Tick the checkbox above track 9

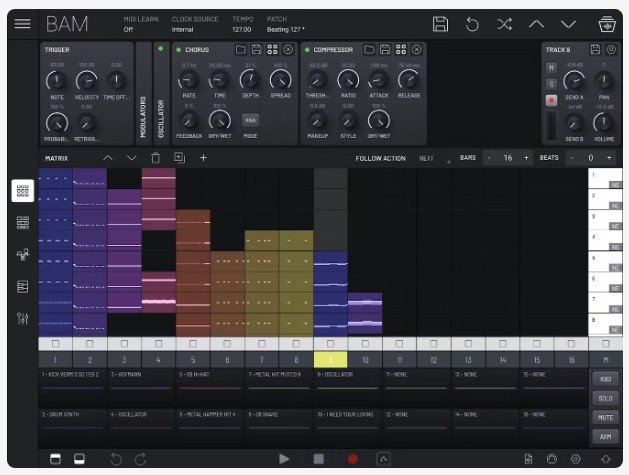331,344
